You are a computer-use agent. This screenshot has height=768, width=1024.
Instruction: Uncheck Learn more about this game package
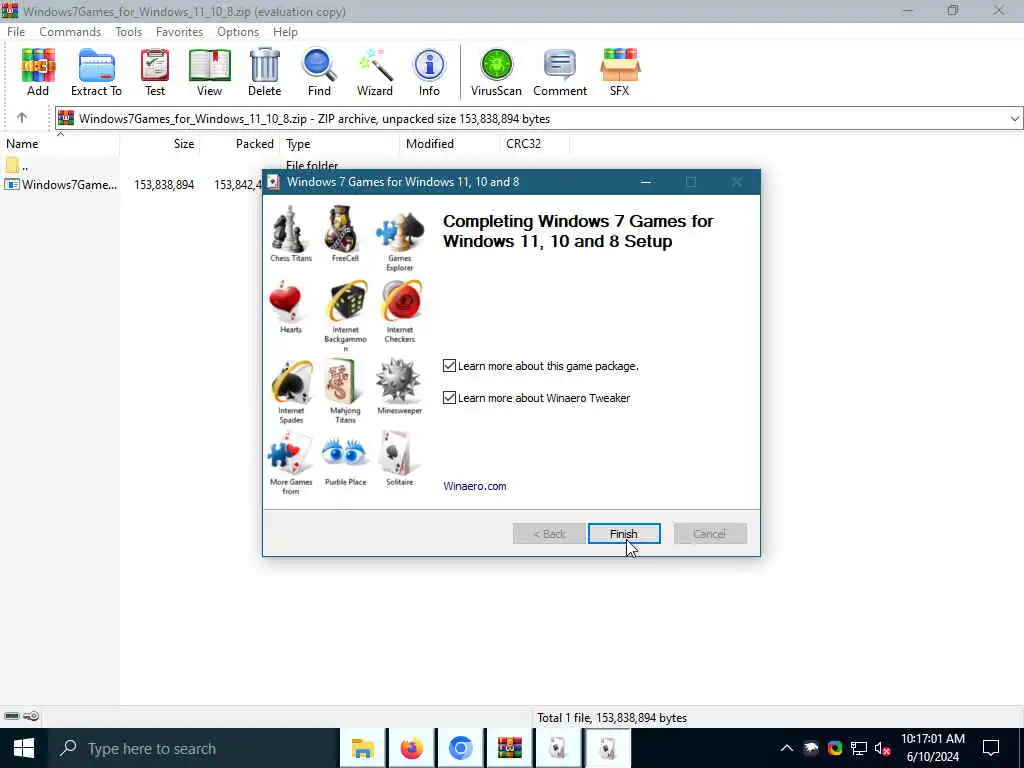pos(449,366)
